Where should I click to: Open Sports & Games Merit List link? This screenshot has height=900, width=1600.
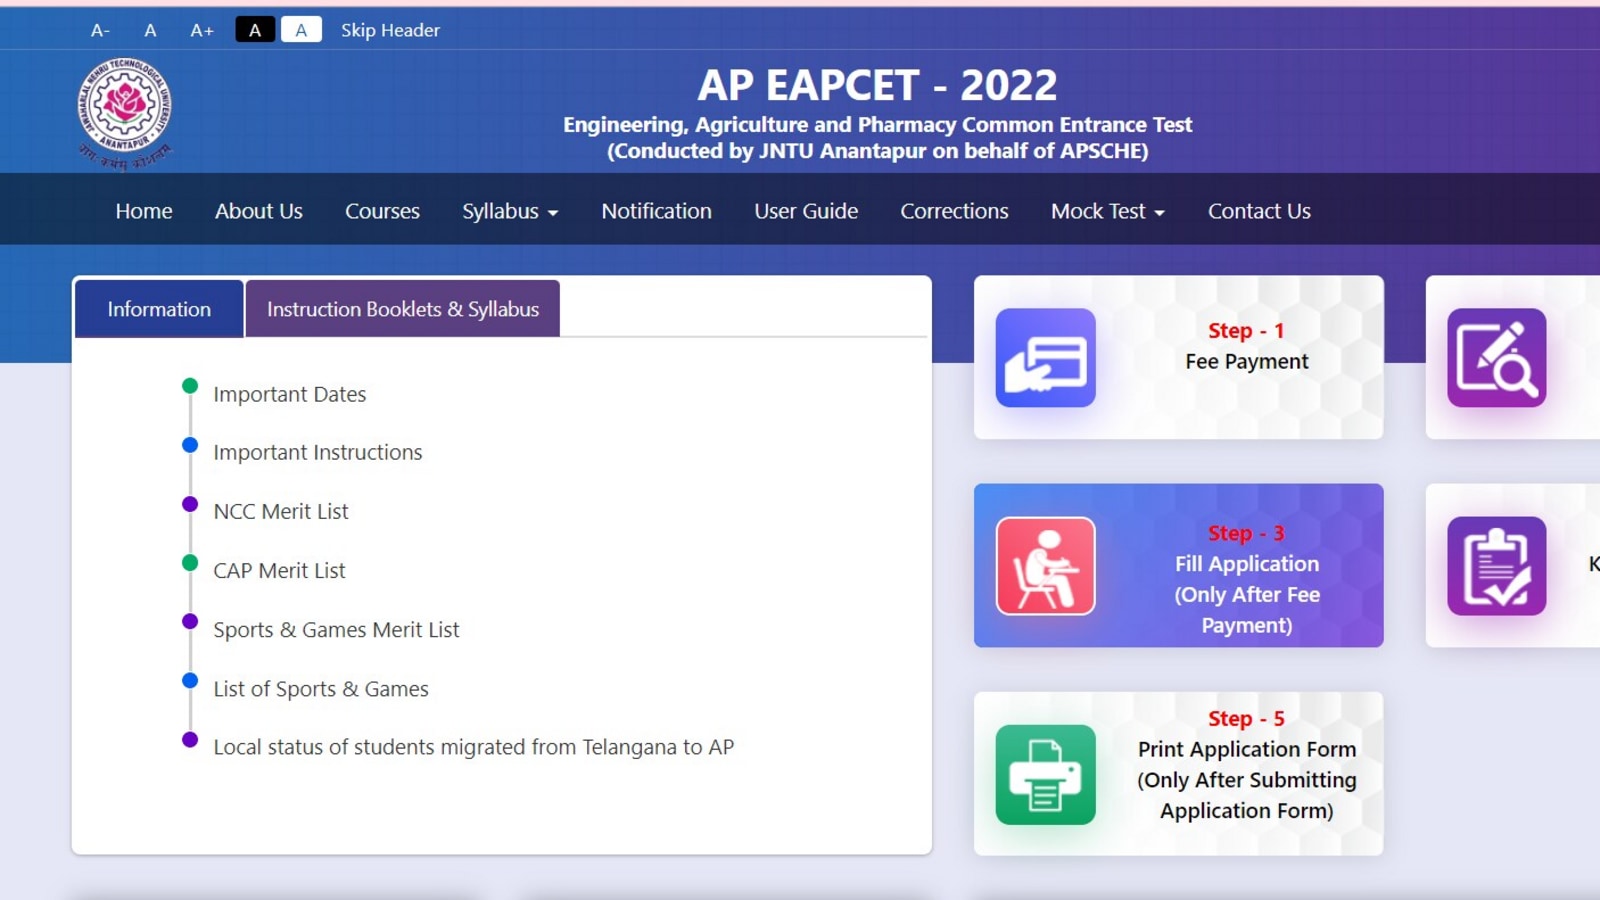(x=336, y=629)
